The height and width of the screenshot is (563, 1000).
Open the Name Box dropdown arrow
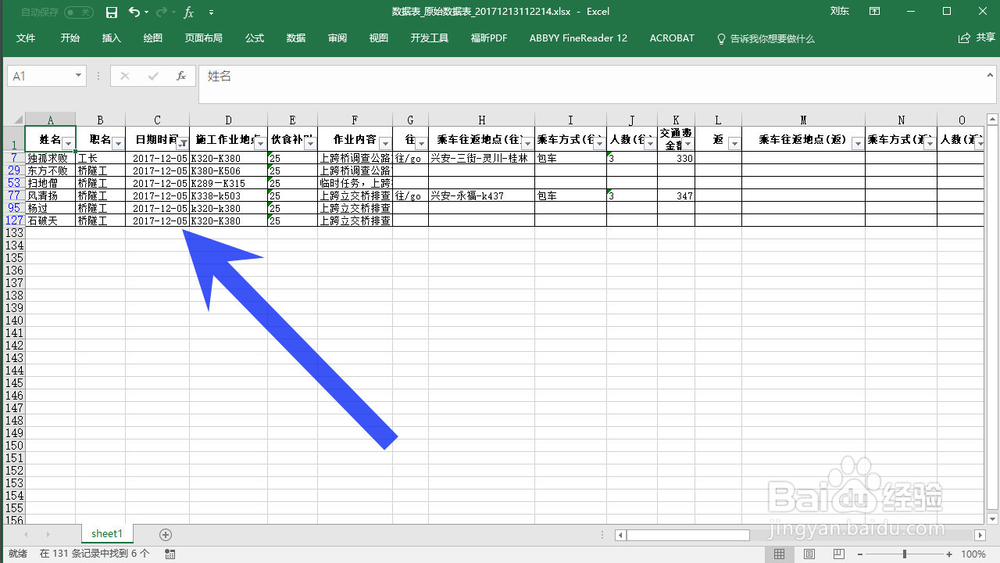(78, 75)
